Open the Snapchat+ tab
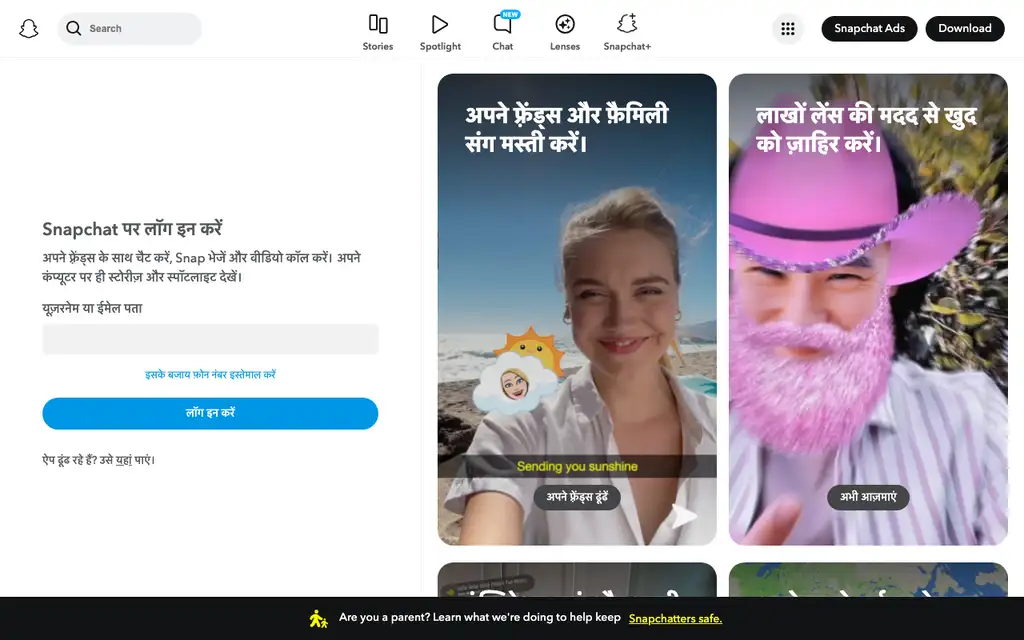Viewport: 1024px width, 640px height. tap(627, 33)
